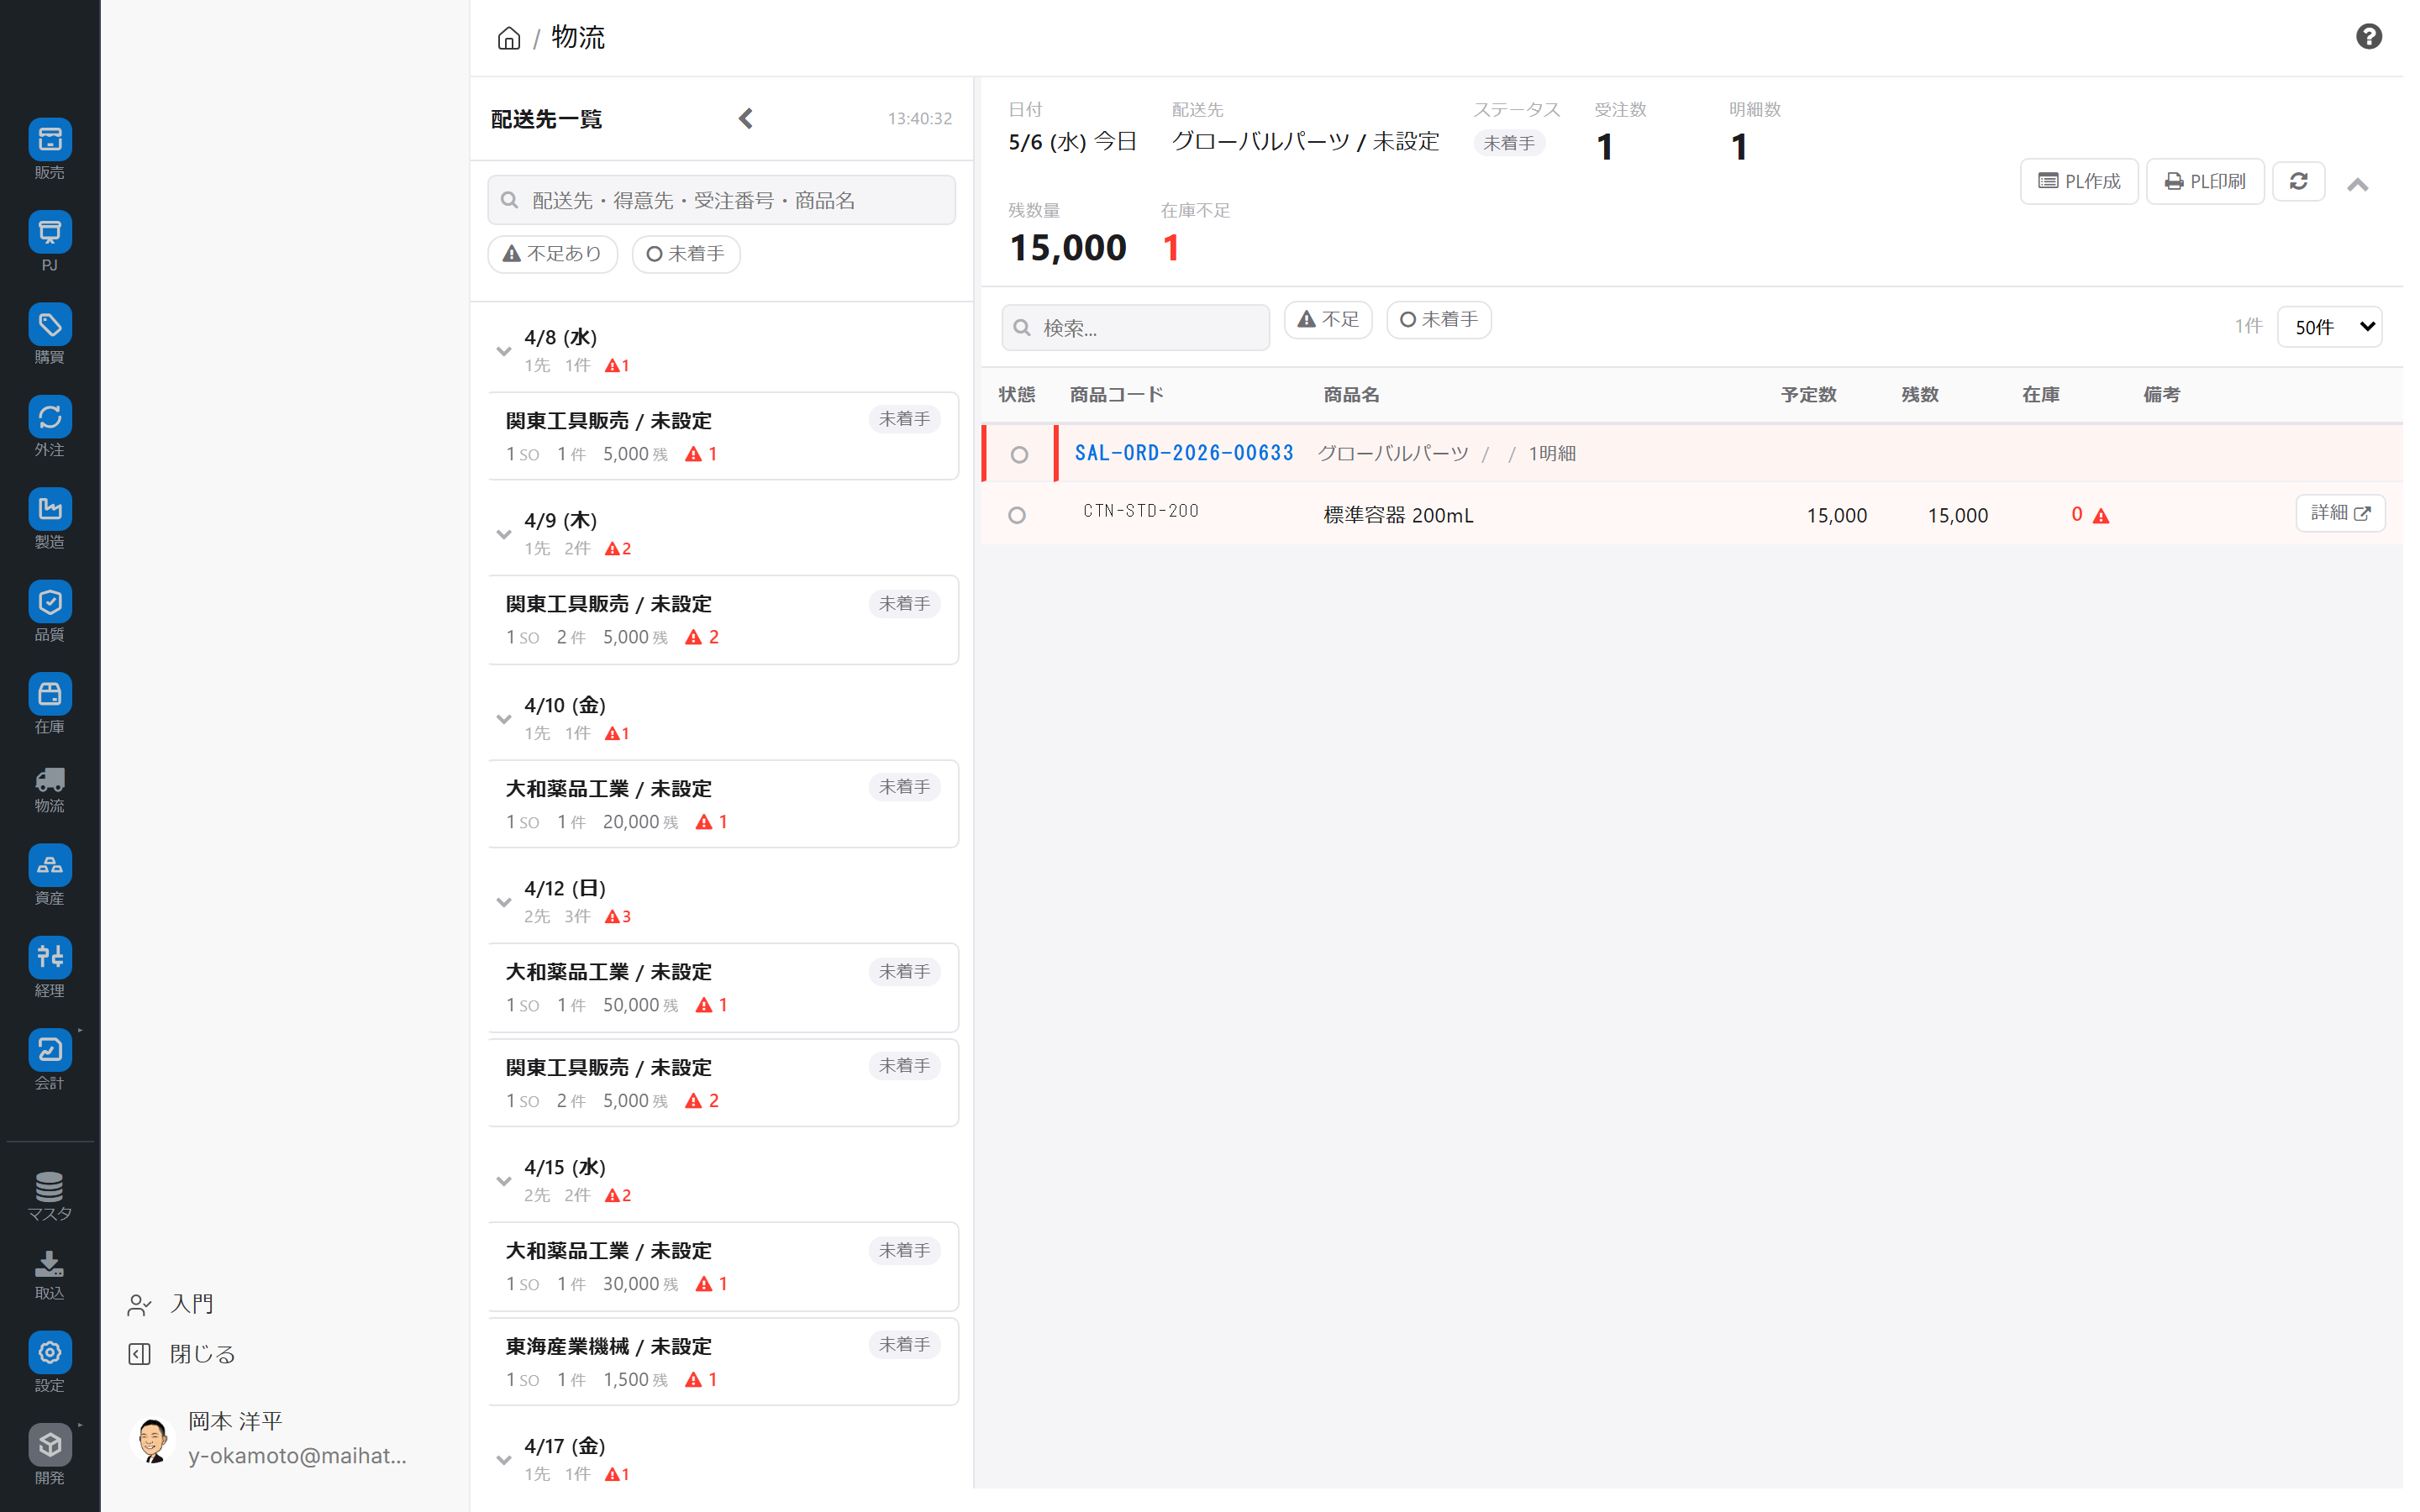Click the PL作成 button
Image resolution: width=2420 pixels, height=1512 pixels.
[2079, 181]
